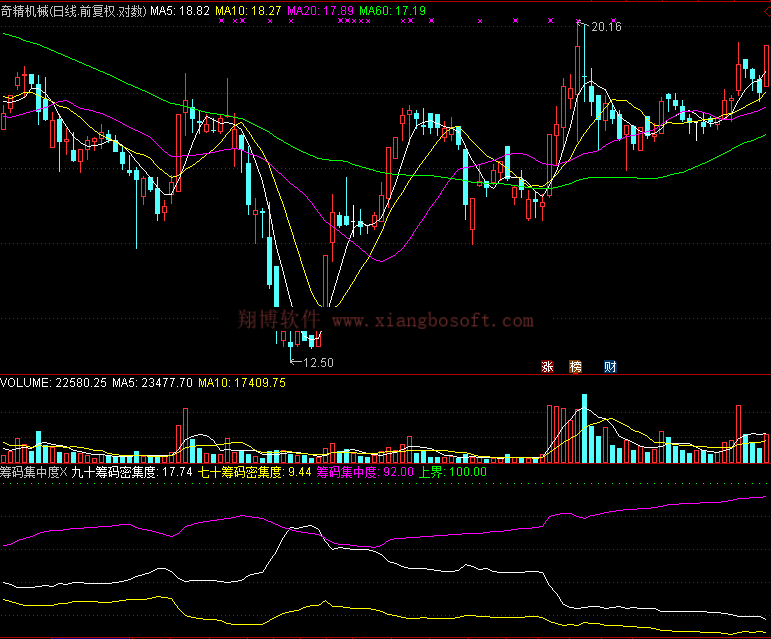The image size is (771, 639).
Task: Click the arrow pointing to 12.50 low
Action: click(x=294, y=361)
